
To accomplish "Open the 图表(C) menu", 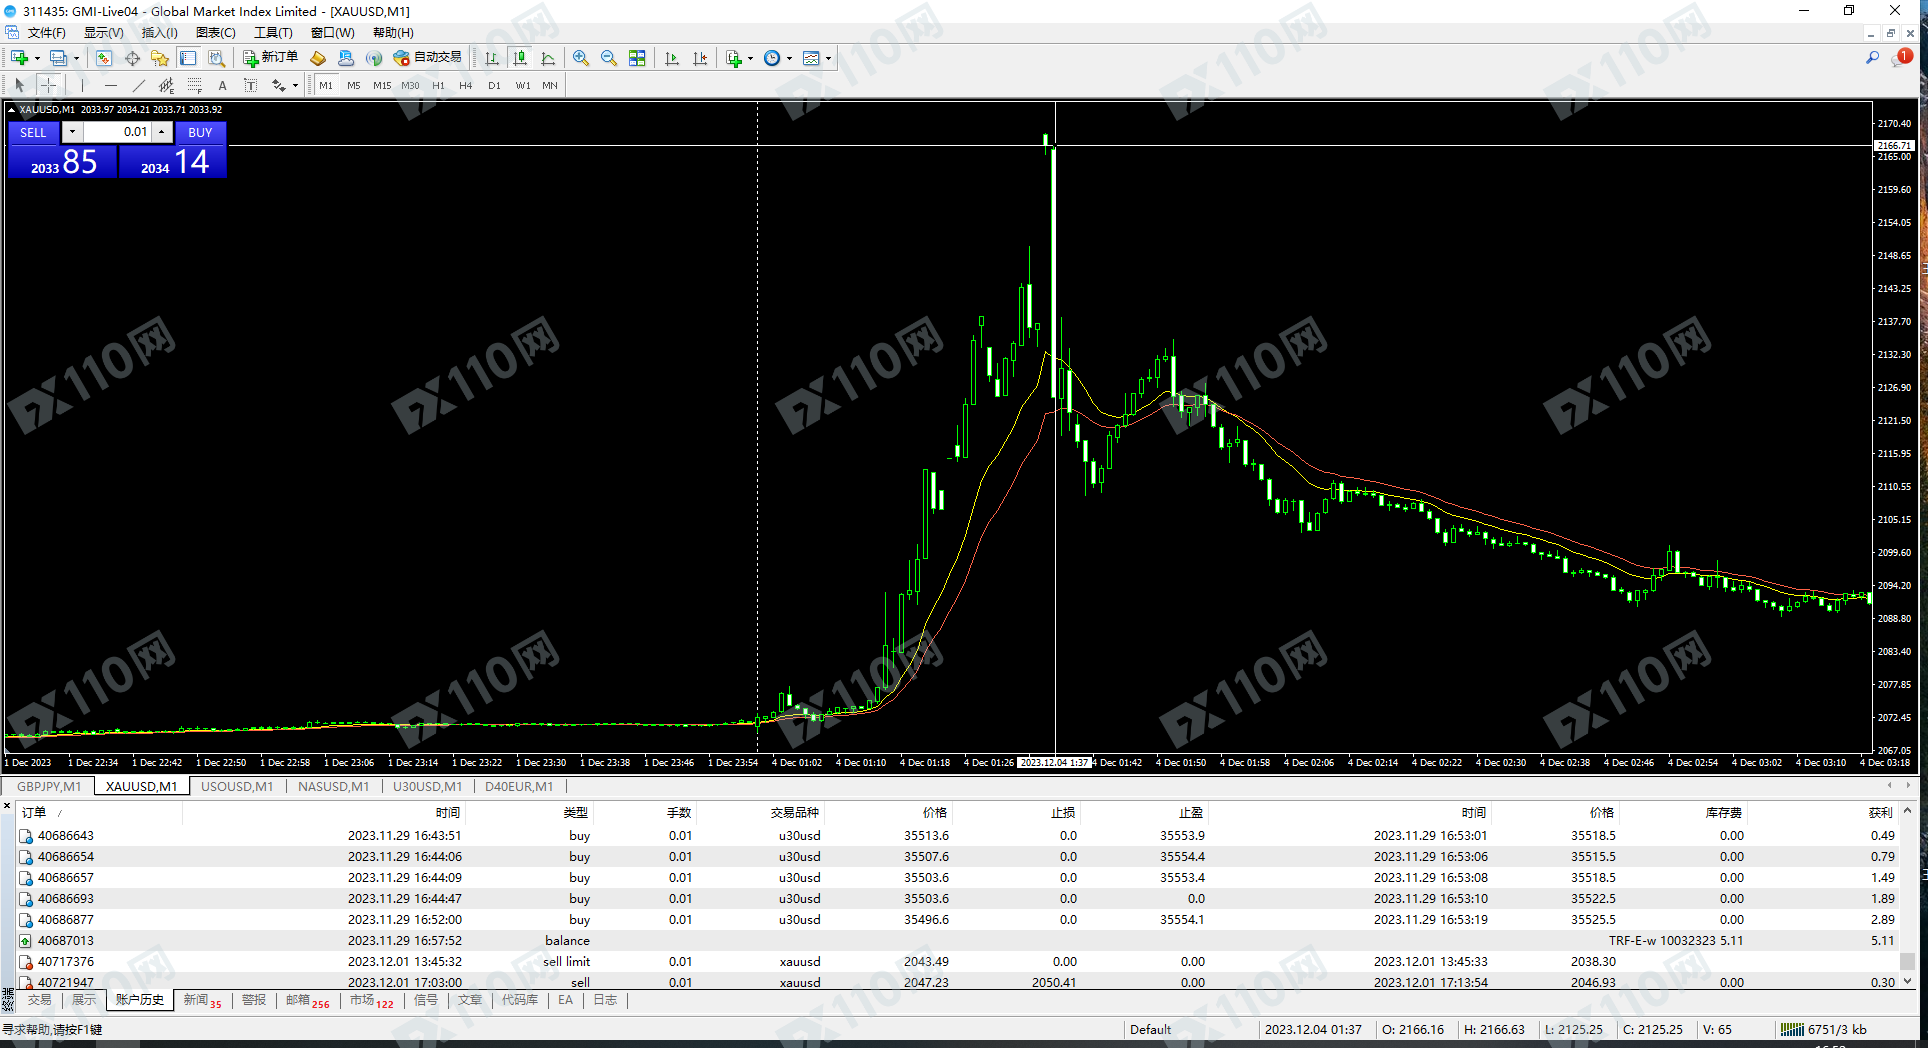I will (215, 33).
